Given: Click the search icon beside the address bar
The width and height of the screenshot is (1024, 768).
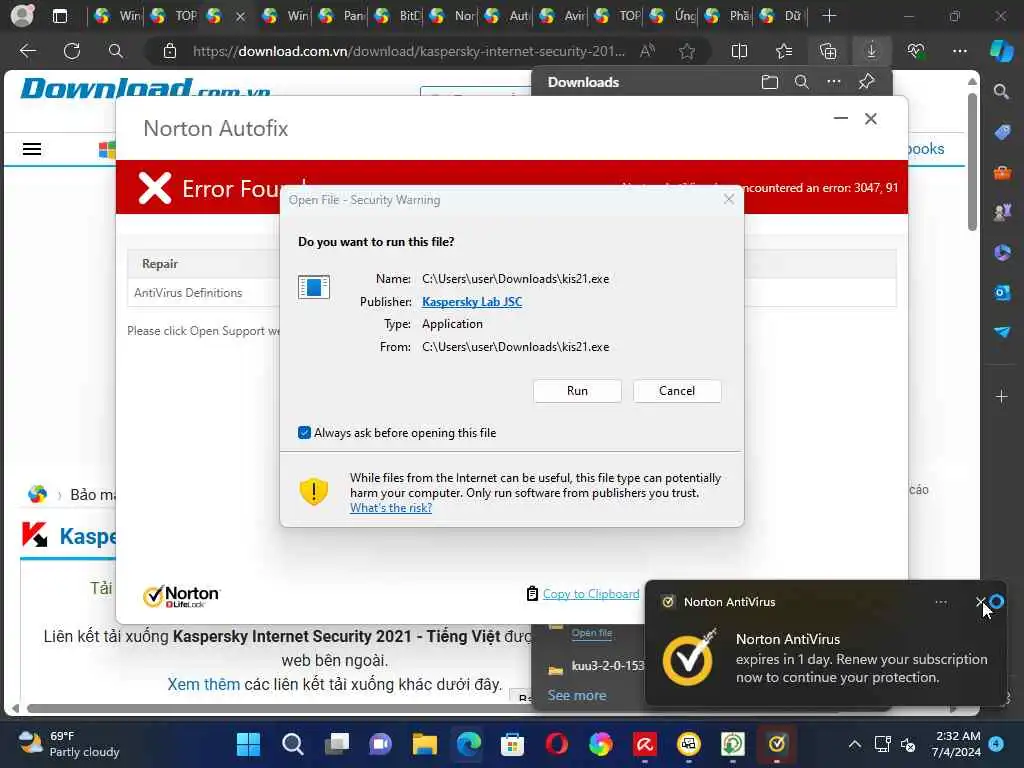Looking at the screenshot, I should tap(116, 51).
